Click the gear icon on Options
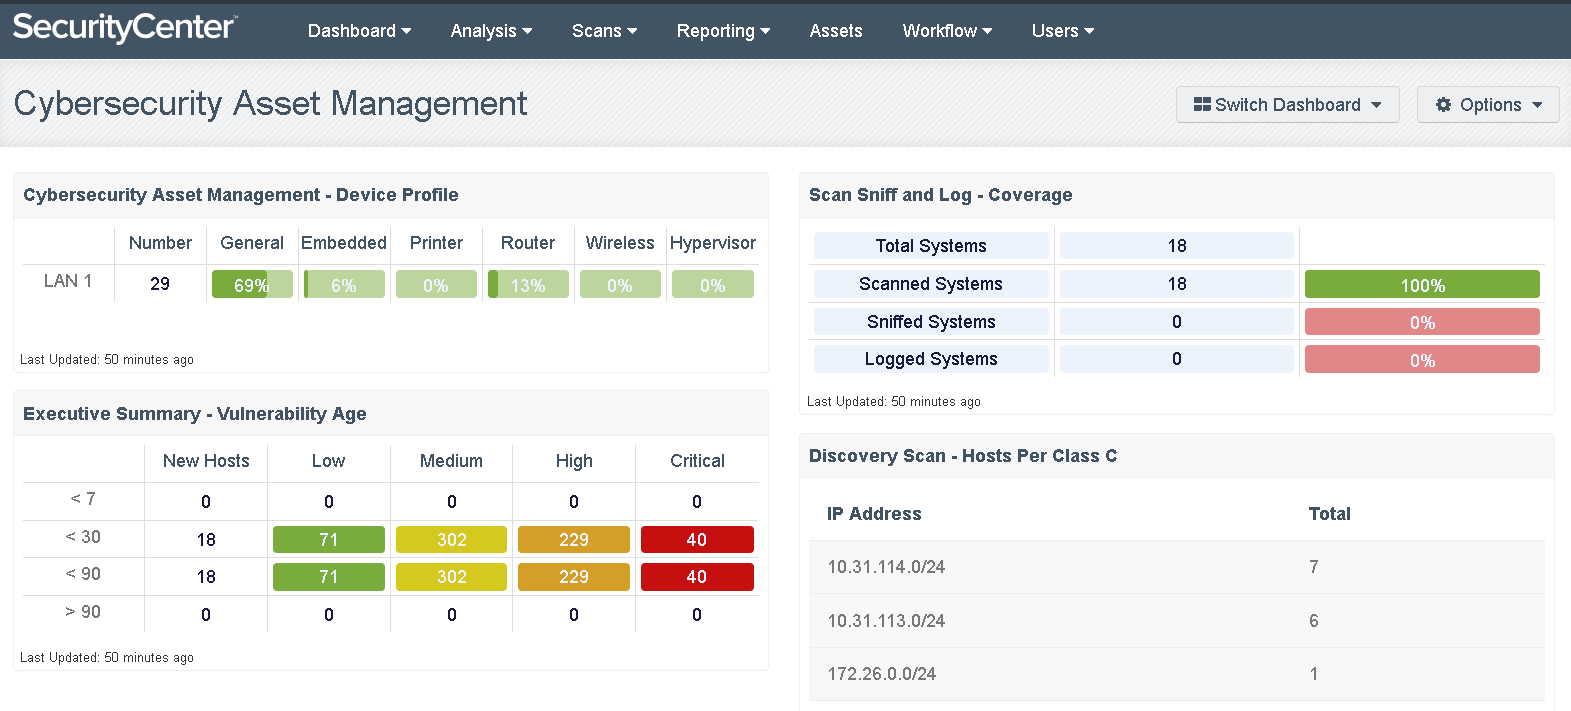The image size is (1571, 711). (1443, 105)
